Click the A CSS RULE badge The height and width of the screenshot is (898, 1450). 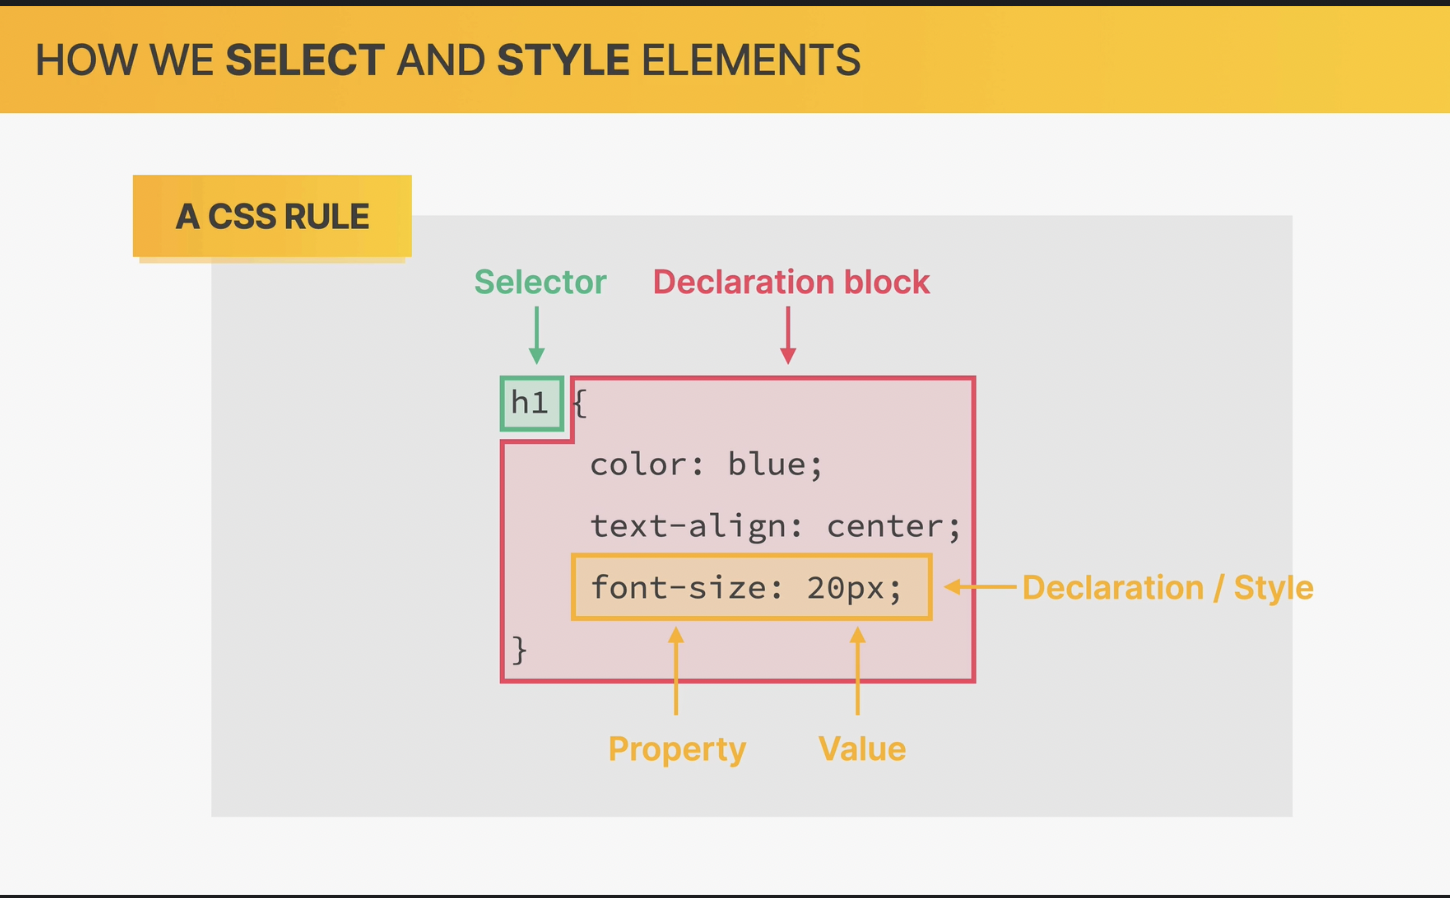272,216
